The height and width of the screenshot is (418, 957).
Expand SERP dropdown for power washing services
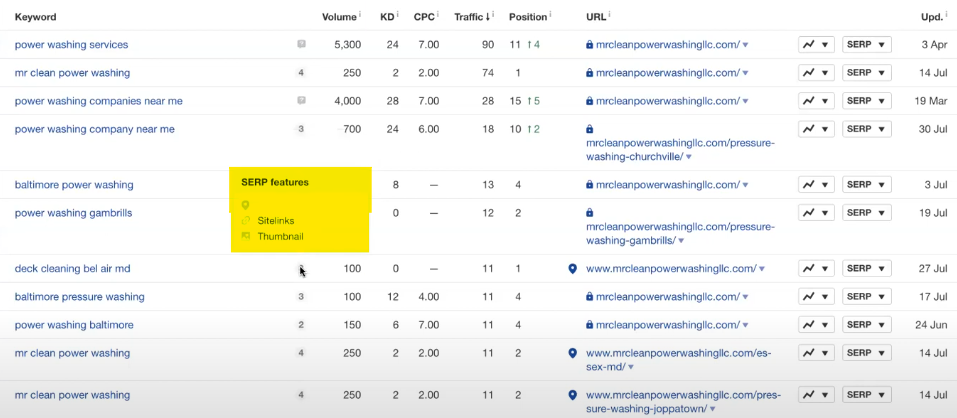[x=867, y=45]
